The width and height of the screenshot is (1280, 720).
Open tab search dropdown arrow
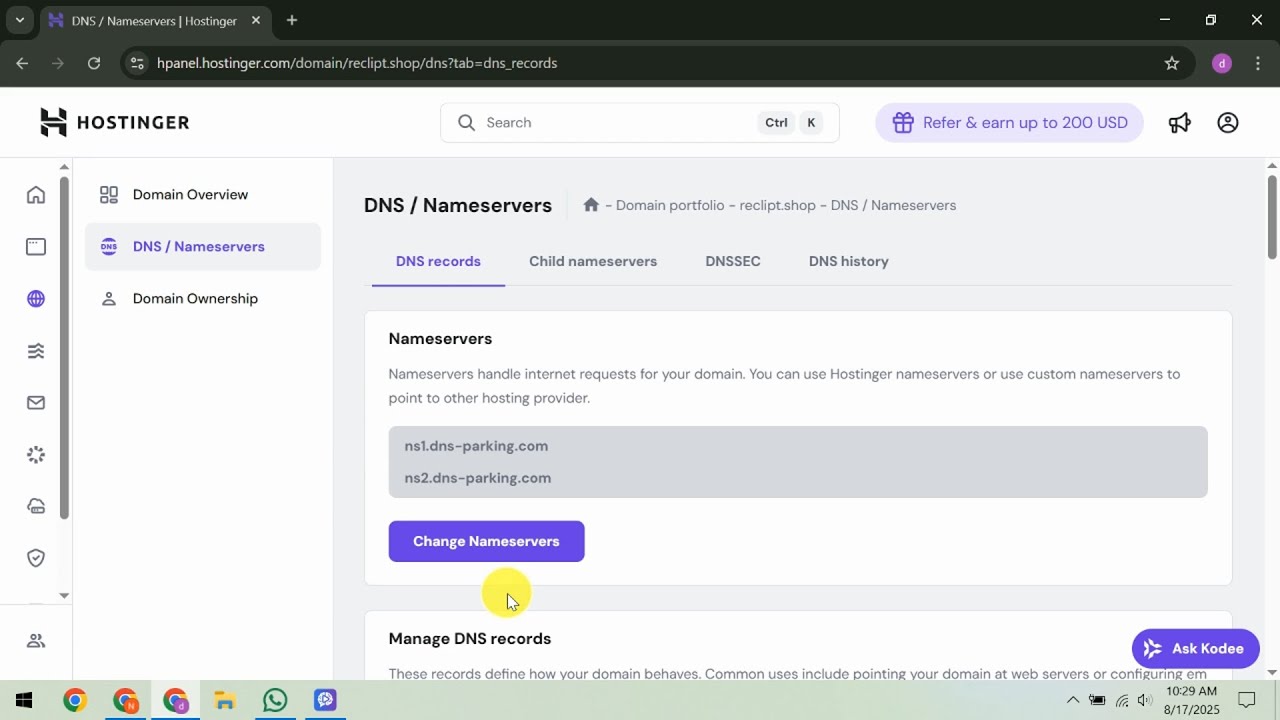19,20
